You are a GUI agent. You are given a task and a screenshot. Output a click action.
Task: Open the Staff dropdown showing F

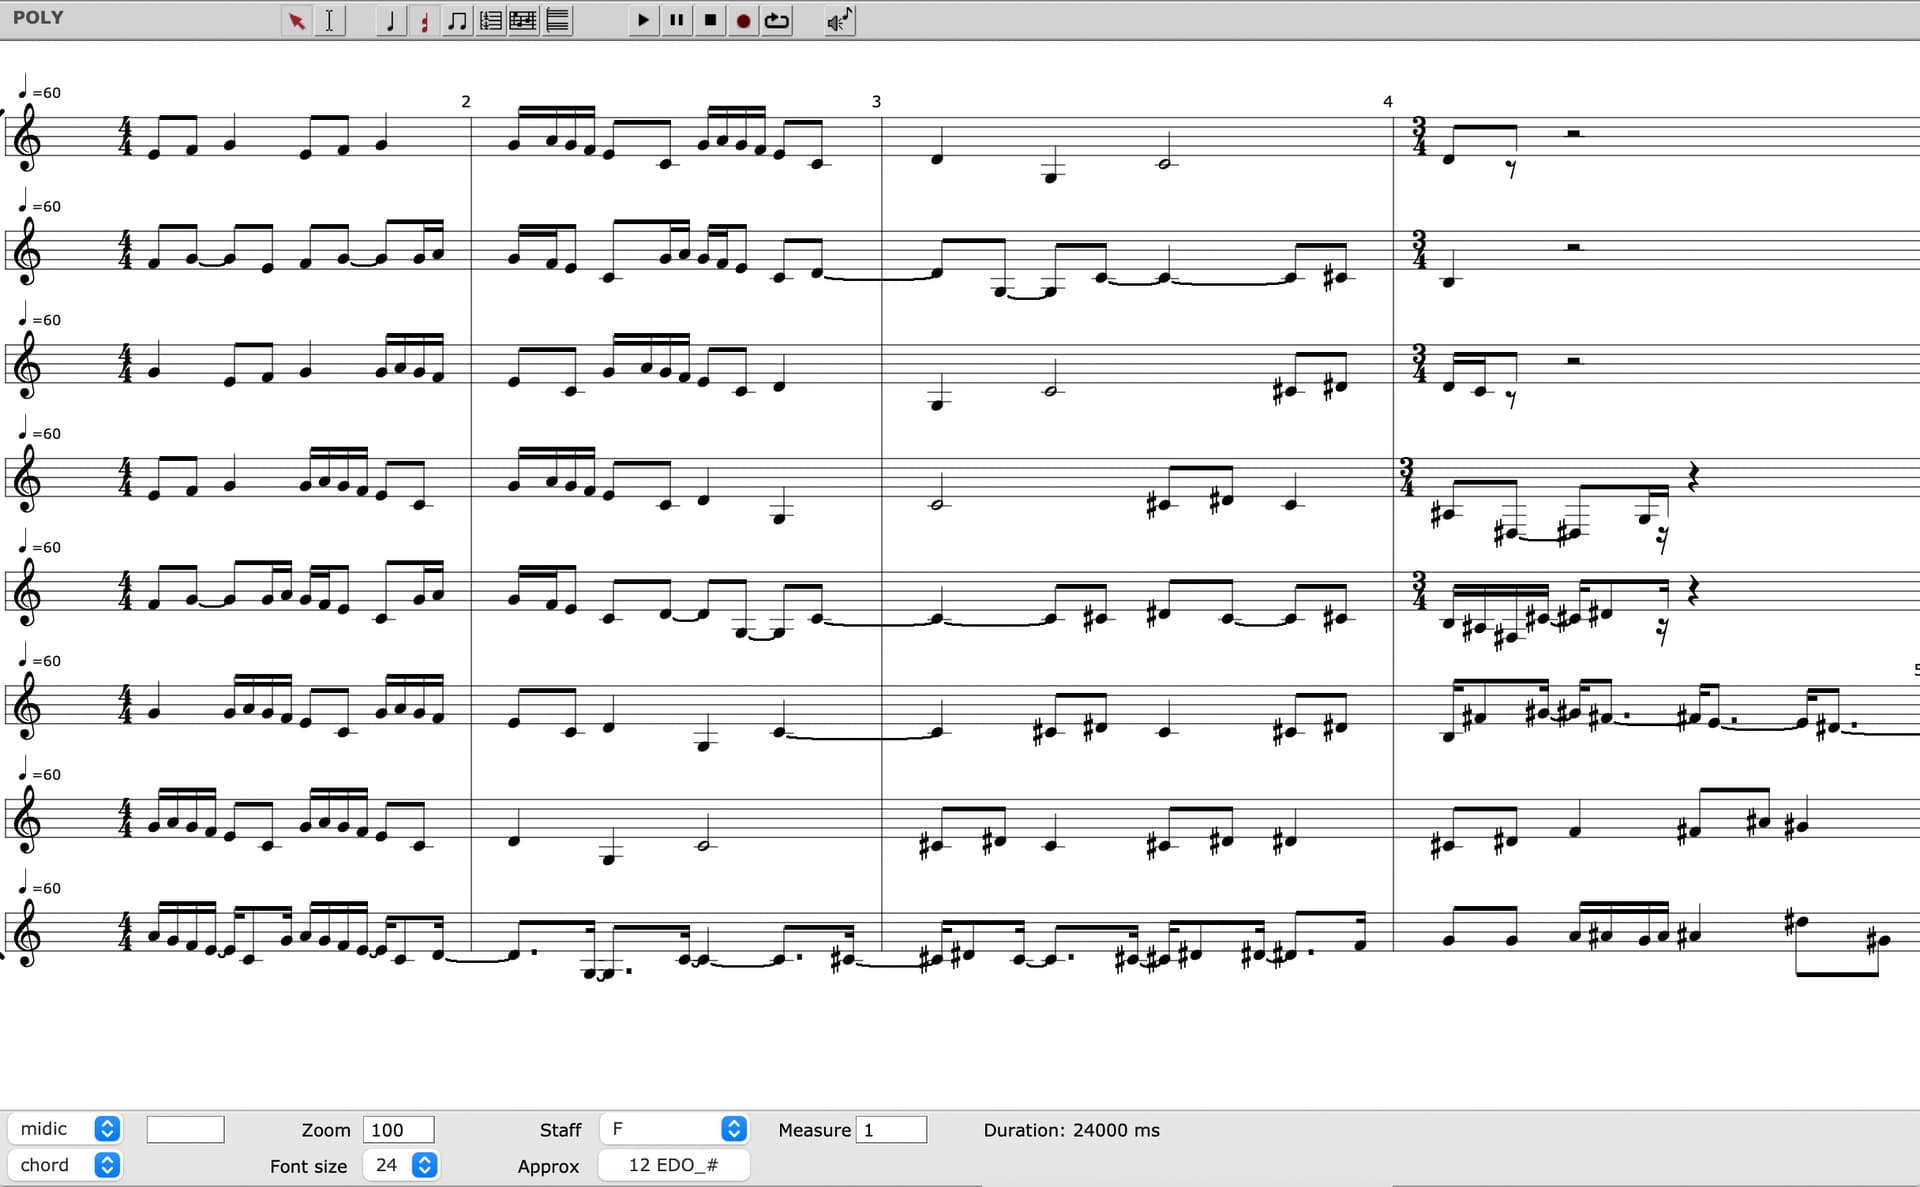[674, 1129]
